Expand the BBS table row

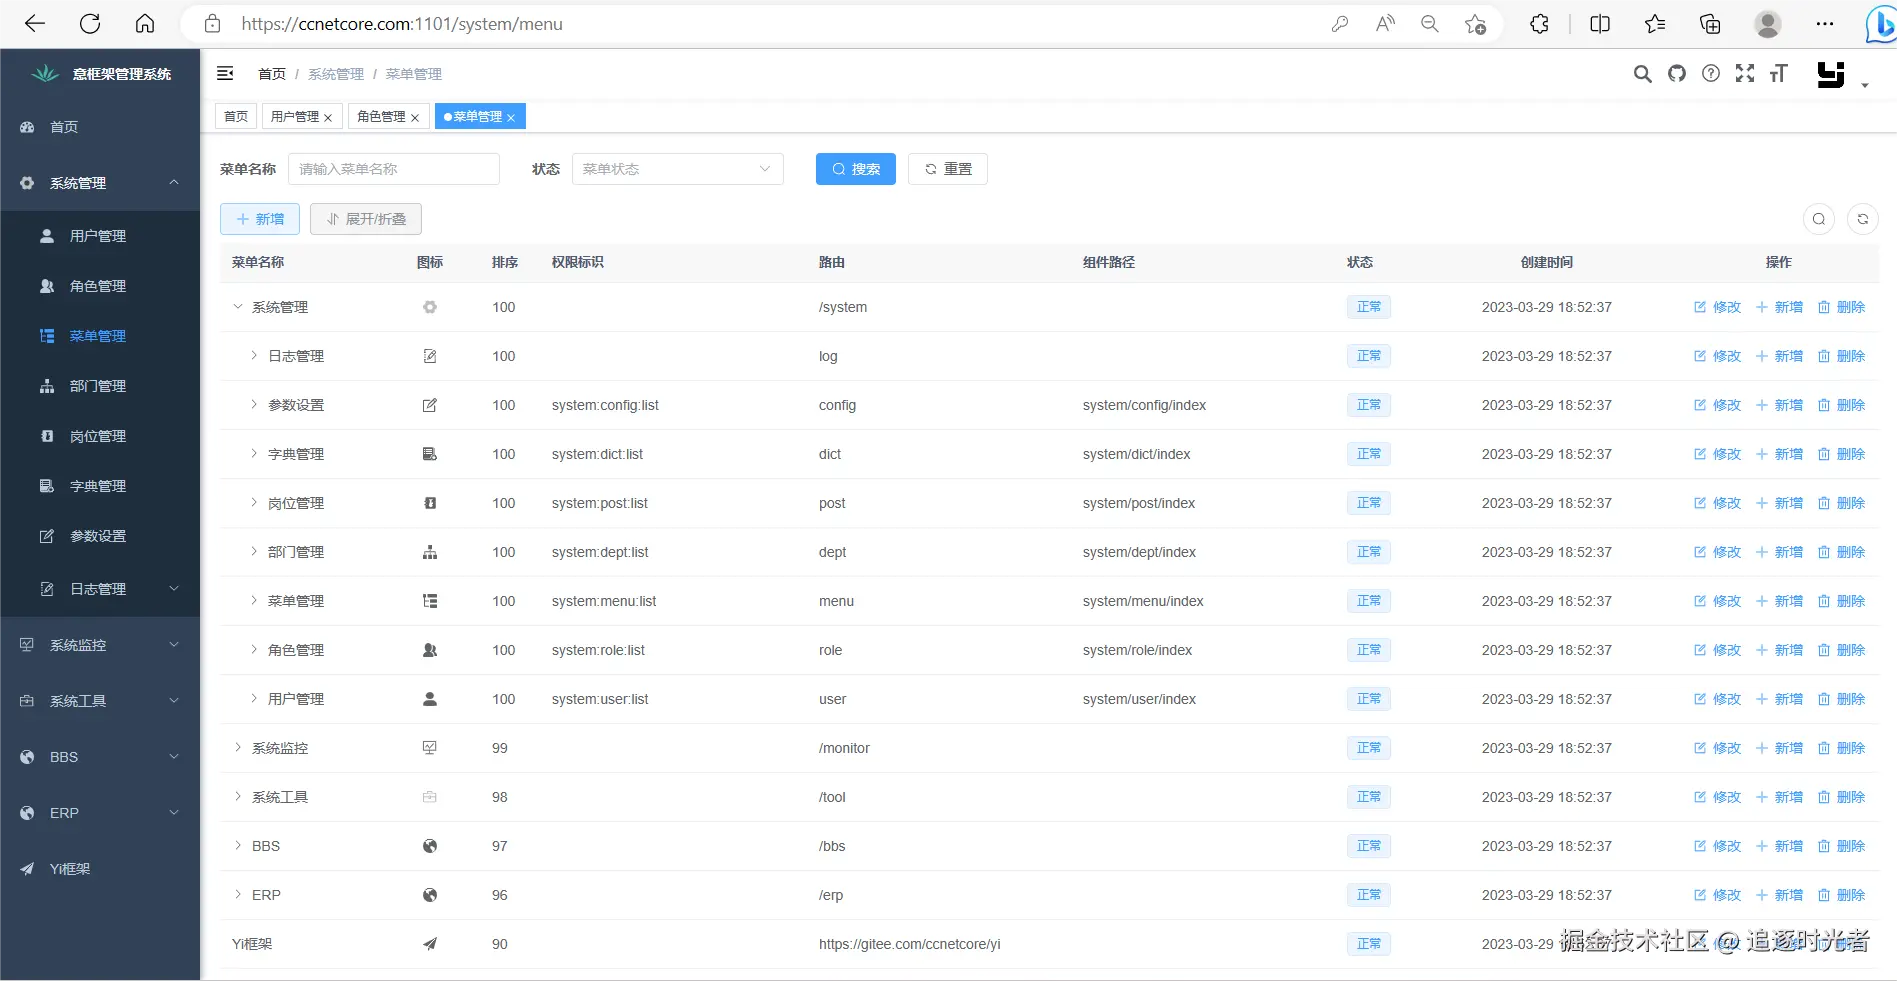point(238,846)
